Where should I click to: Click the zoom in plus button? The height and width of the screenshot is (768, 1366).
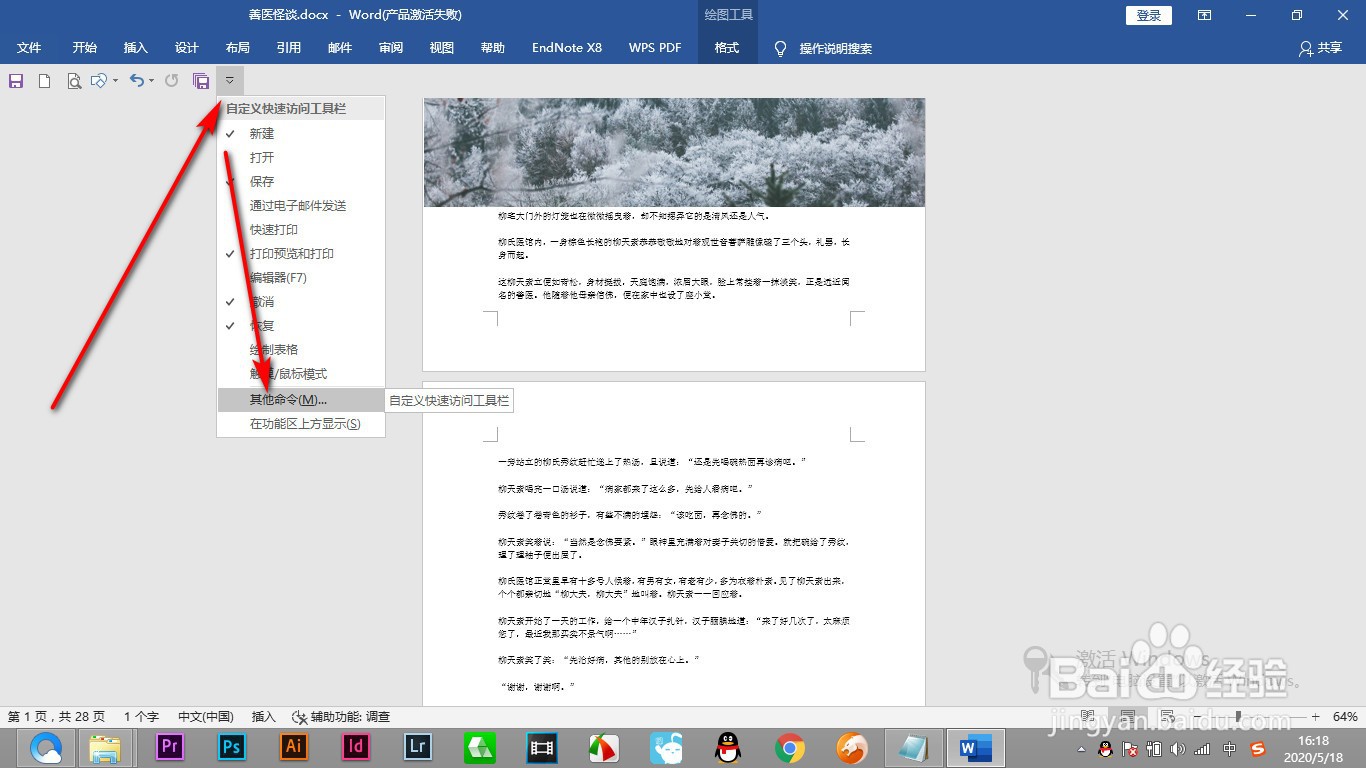click(x=1316, y=717)
